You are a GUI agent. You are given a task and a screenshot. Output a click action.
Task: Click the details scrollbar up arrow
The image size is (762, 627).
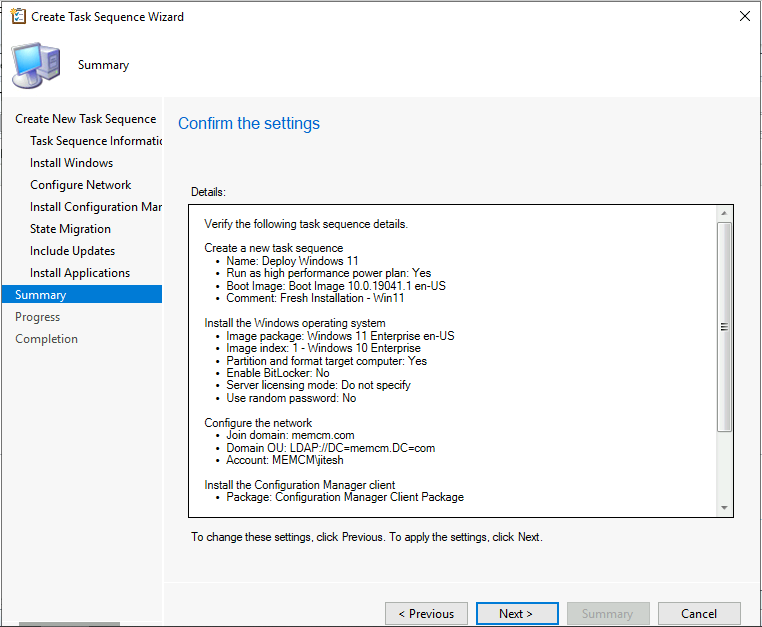coord(724,213)
